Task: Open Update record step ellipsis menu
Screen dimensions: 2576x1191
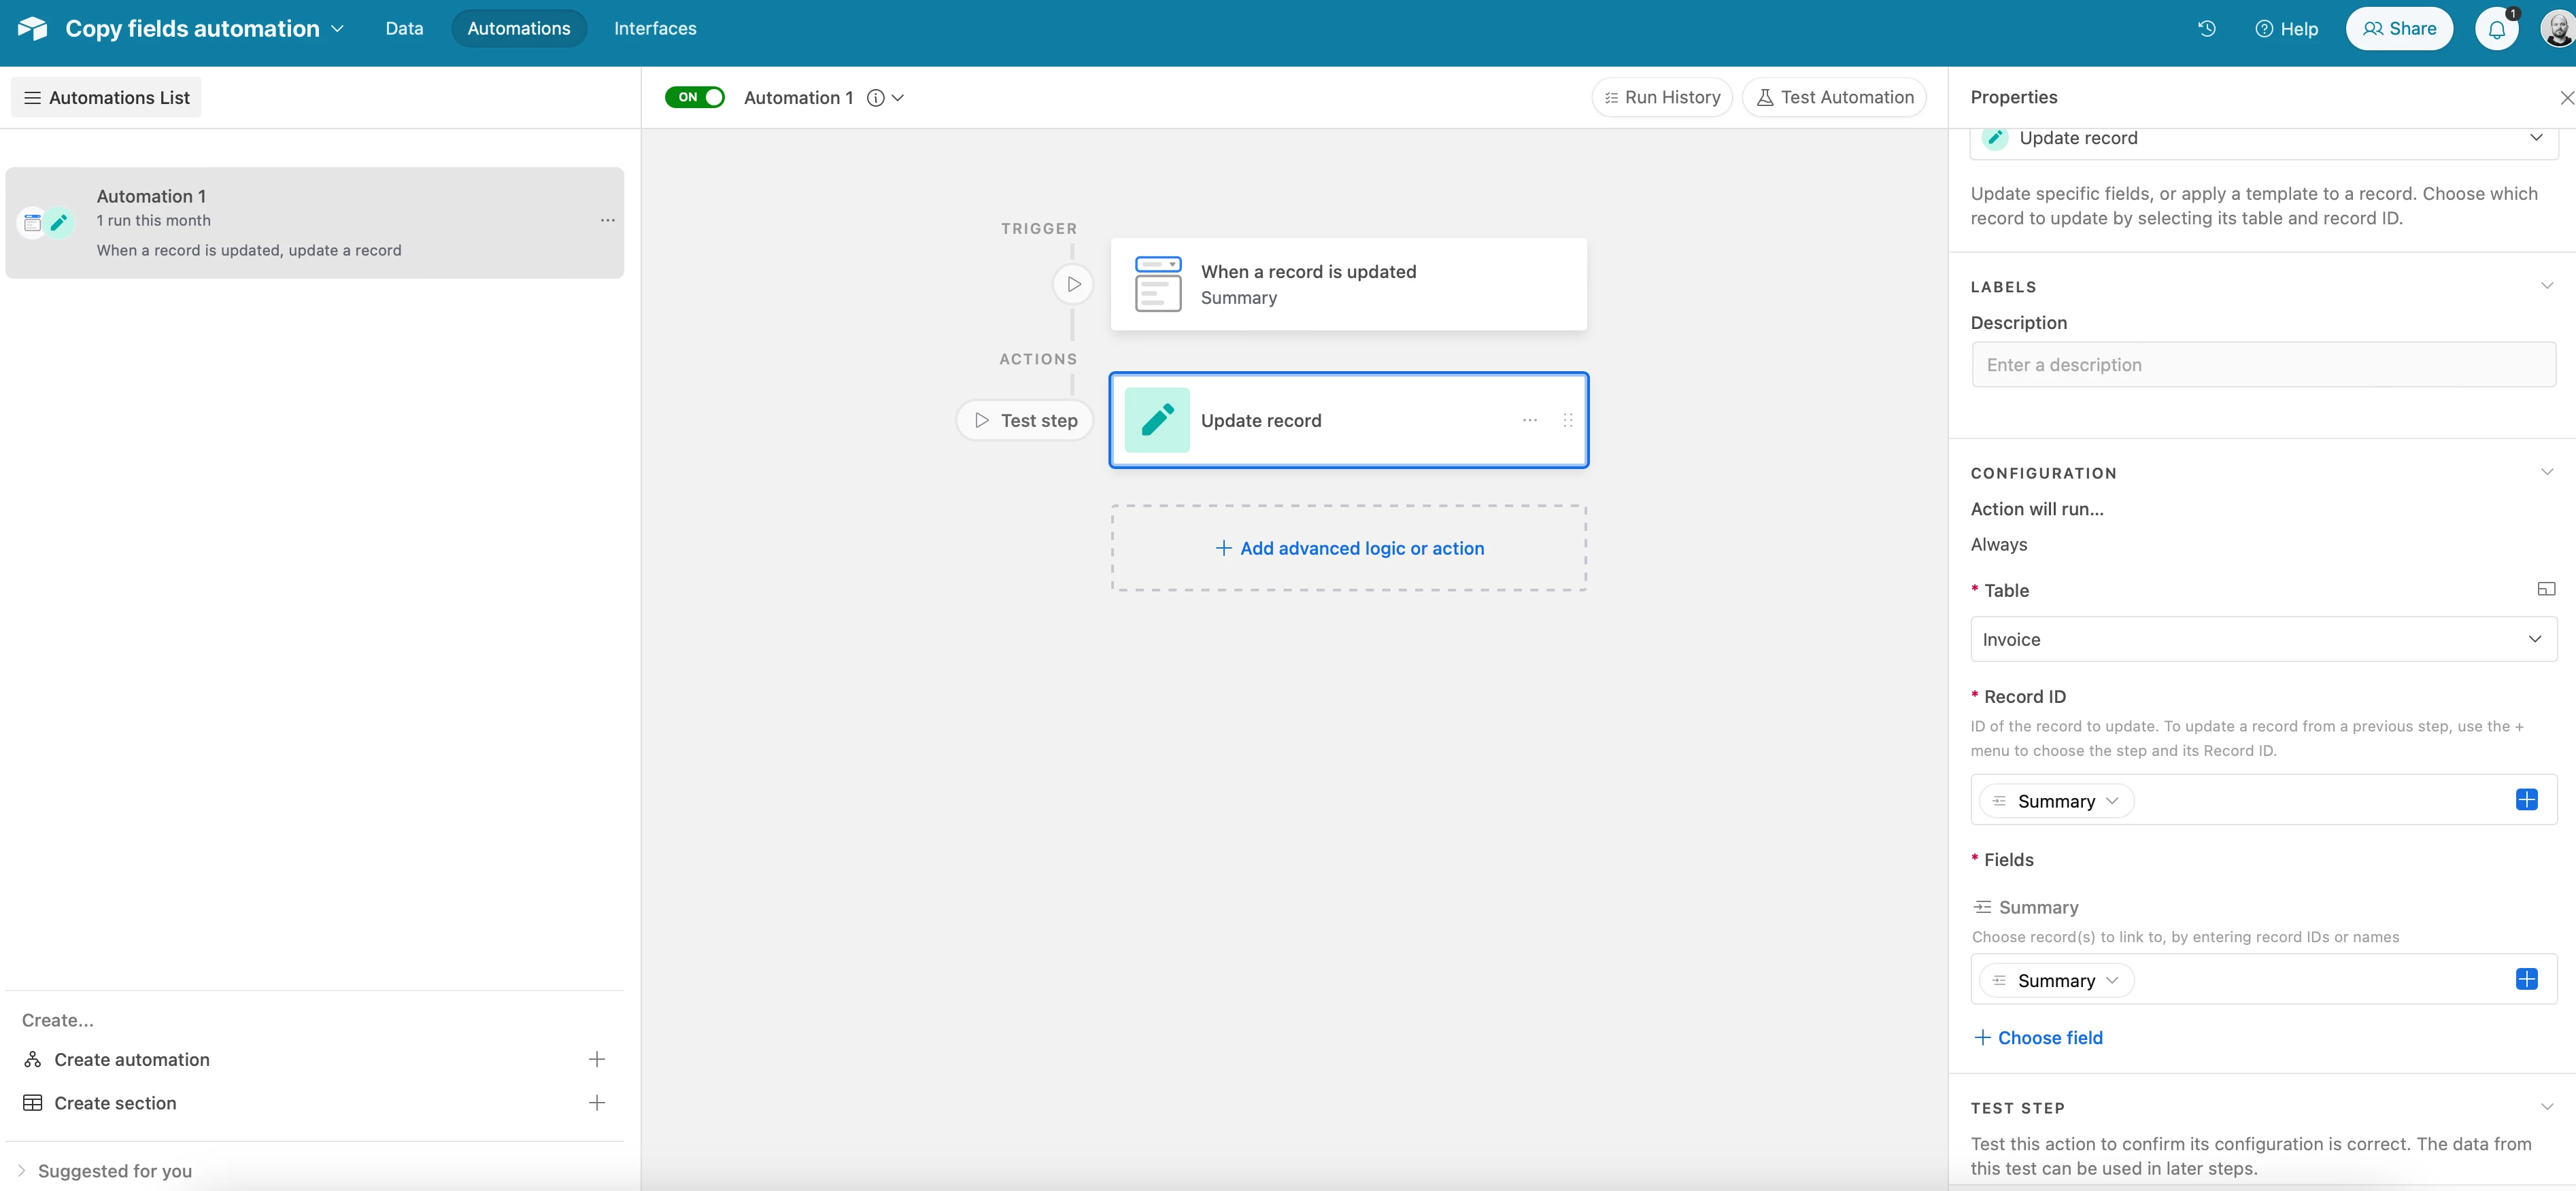Action: tap(1529, 420)
